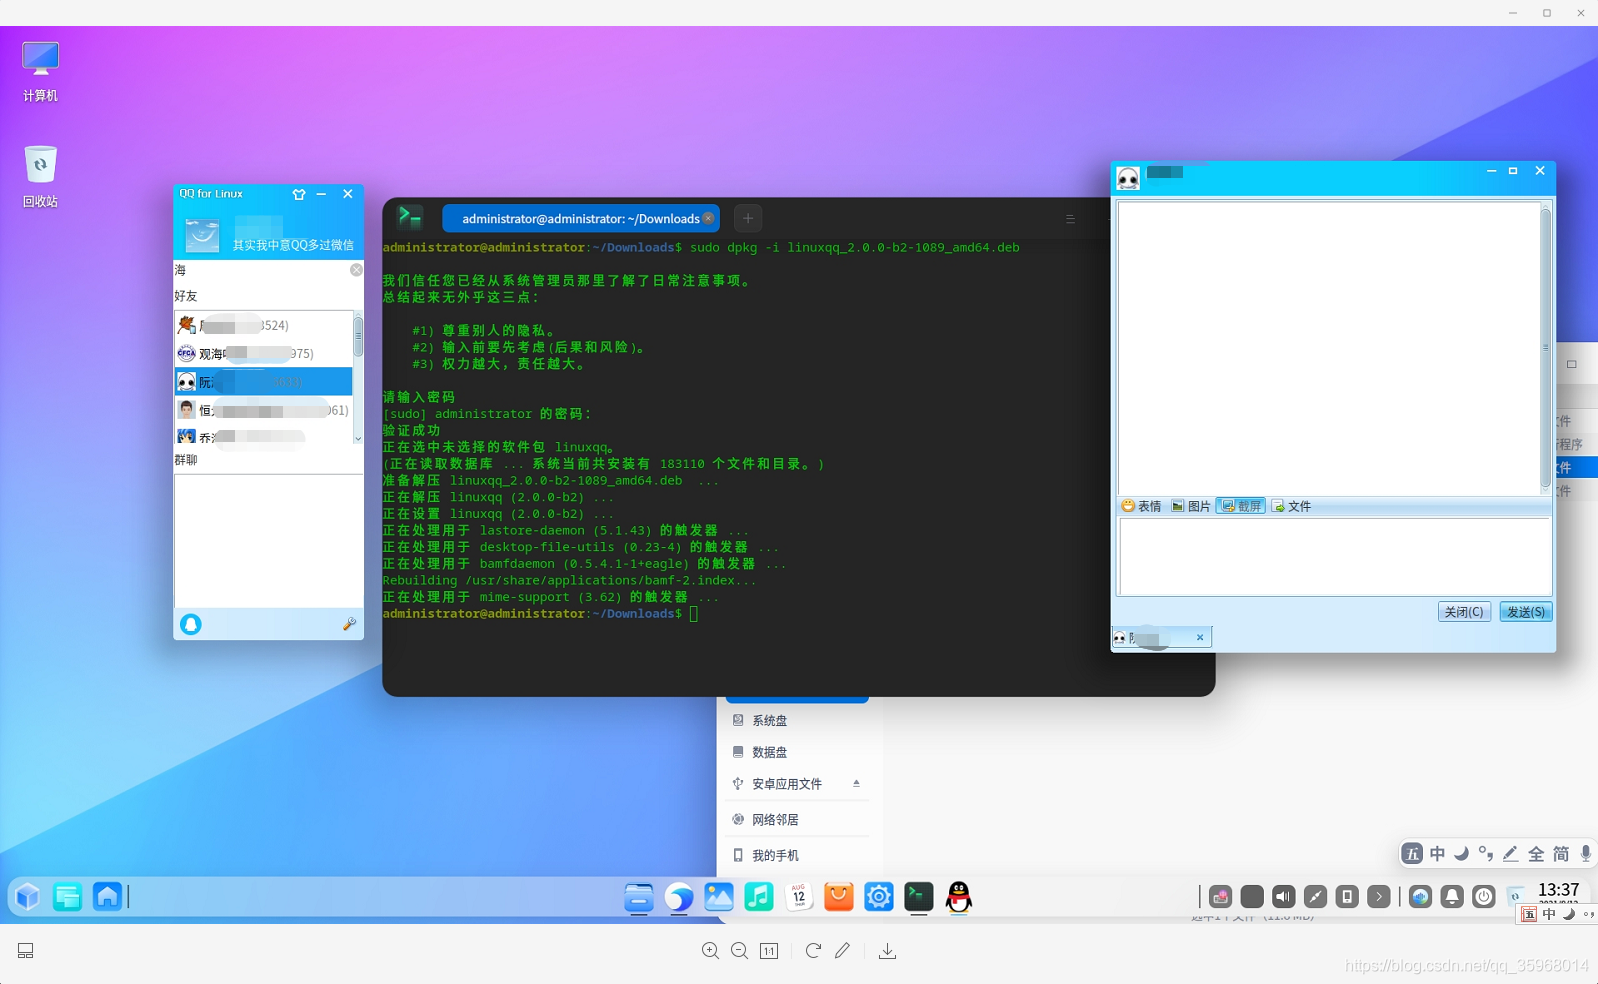This screenshot has height=984, width=1598.
Task: Rotate the image with the rotate icon
Action: click(813, 951)
